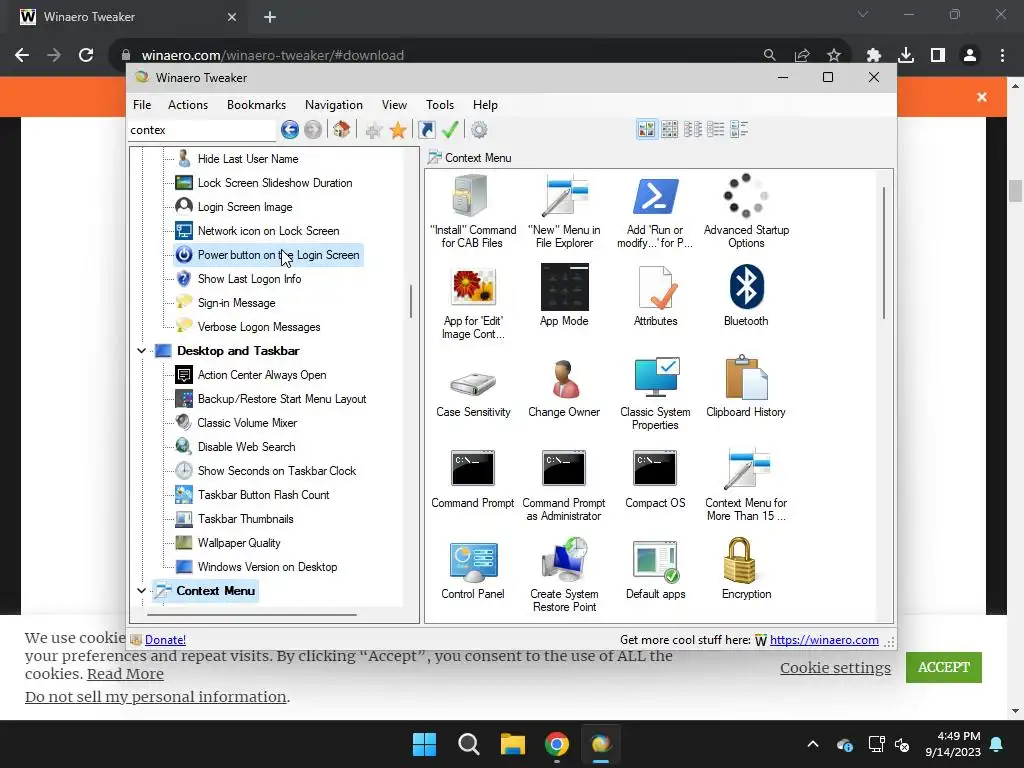Click the green checkmark apply icon
The image size is (1024, 768).
pyautogui.click(x=450, y=129)
